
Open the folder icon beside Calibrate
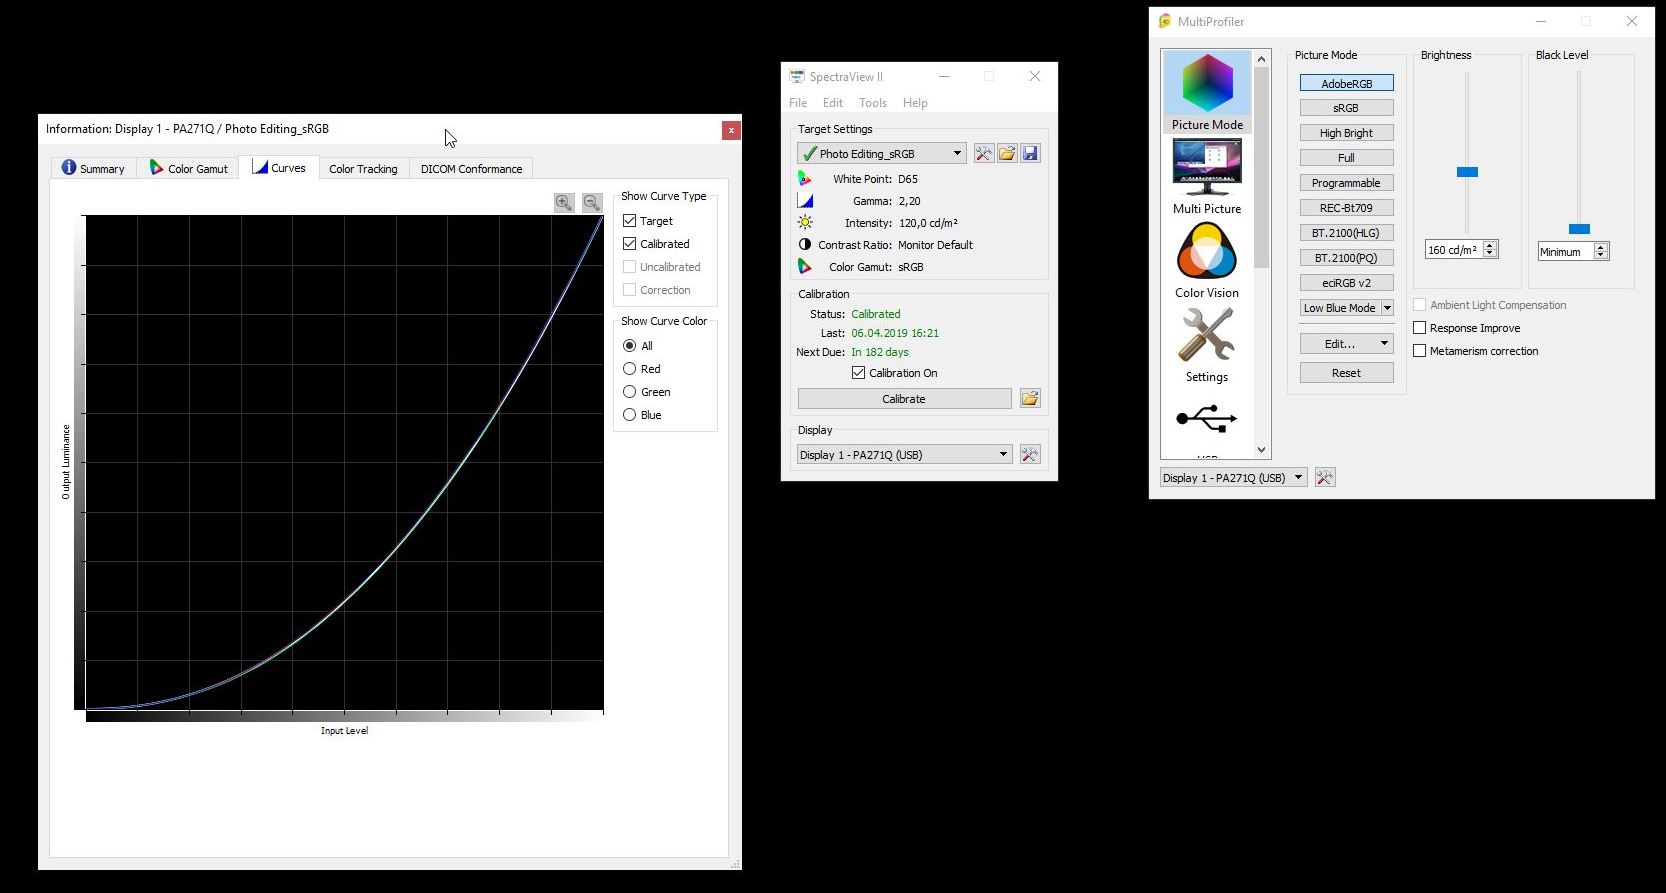pyautogui.click(x=1030, y=398)
